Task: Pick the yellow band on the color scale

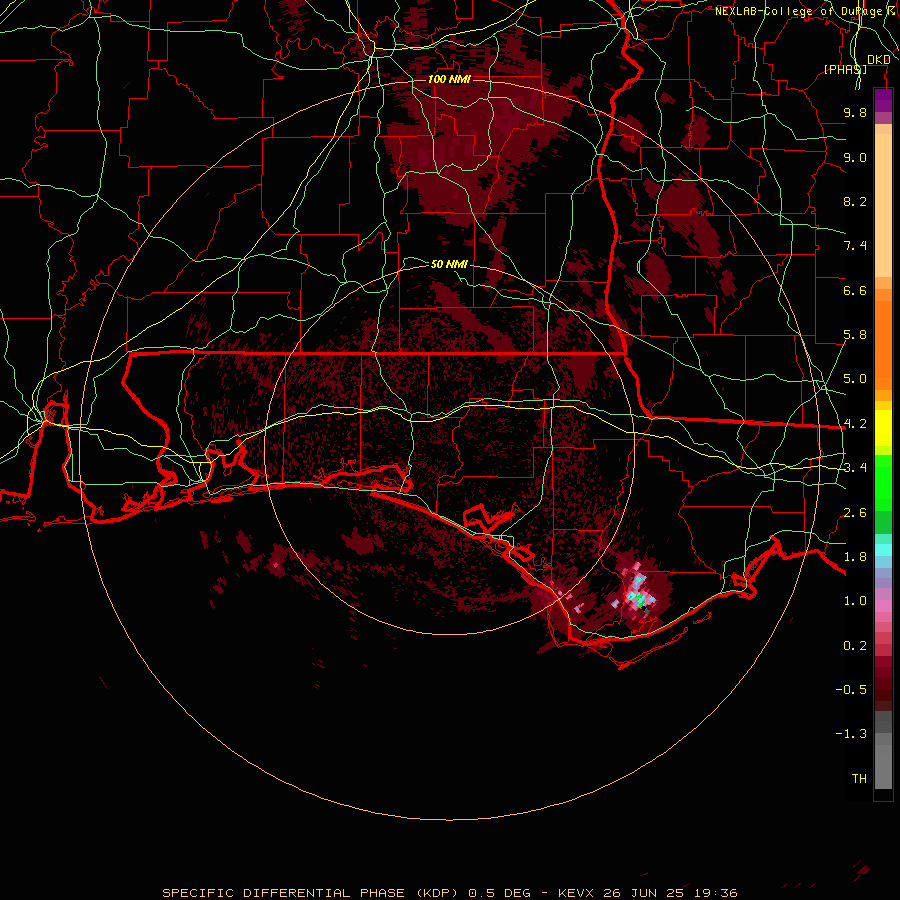Action: 883,428
